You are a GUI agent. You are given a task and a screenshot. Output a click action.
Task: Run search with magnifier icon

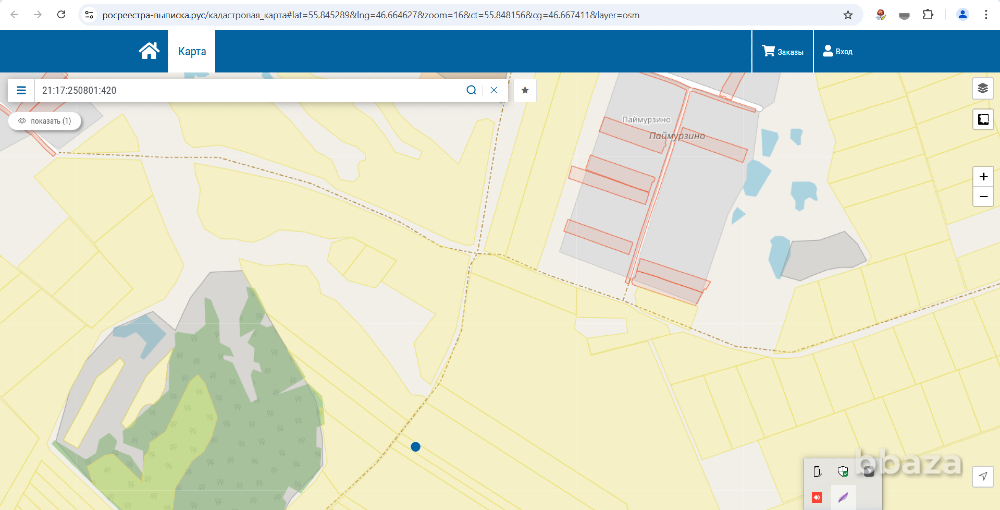coord(471,90)
